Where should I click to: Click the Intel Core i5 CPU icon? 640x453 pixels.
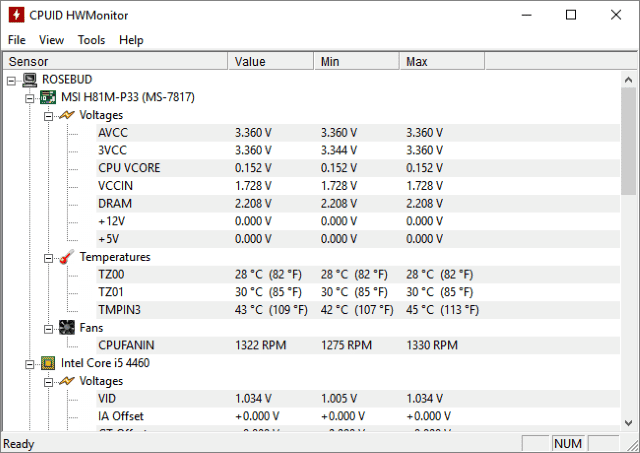click(47, 363)
